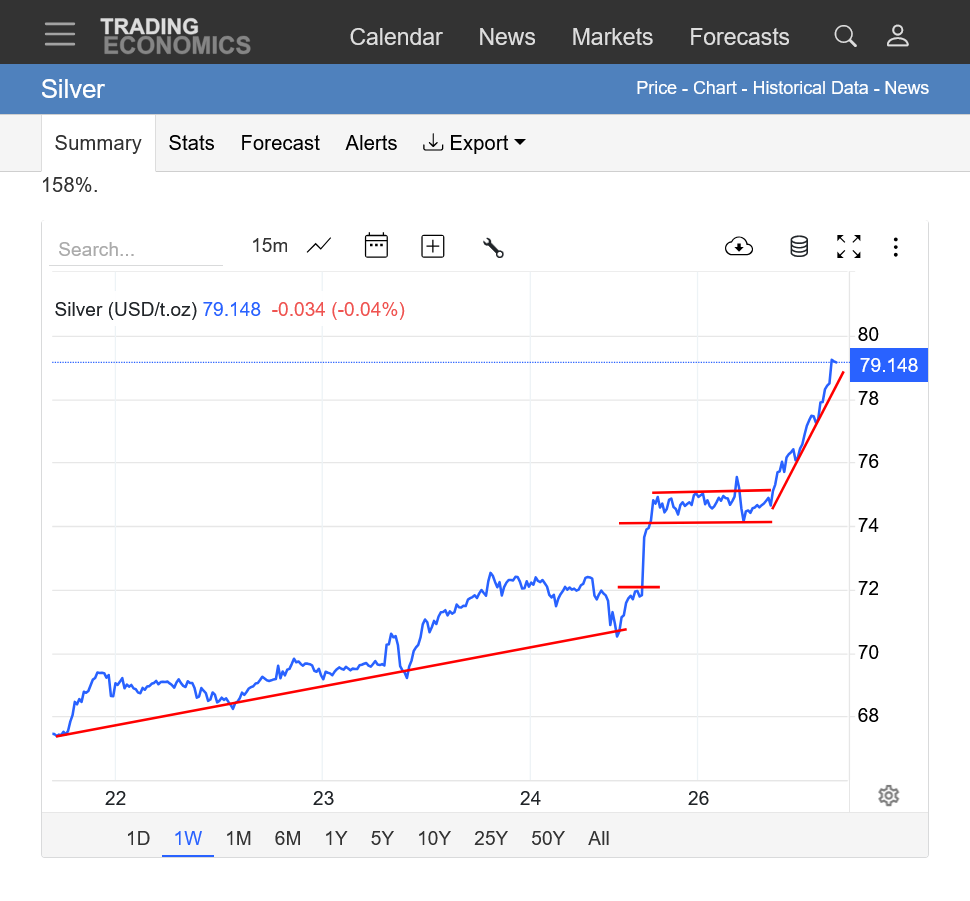The image size is (970, 901).
Task: Click the search magnifier icon
Action: click(845, 37)
